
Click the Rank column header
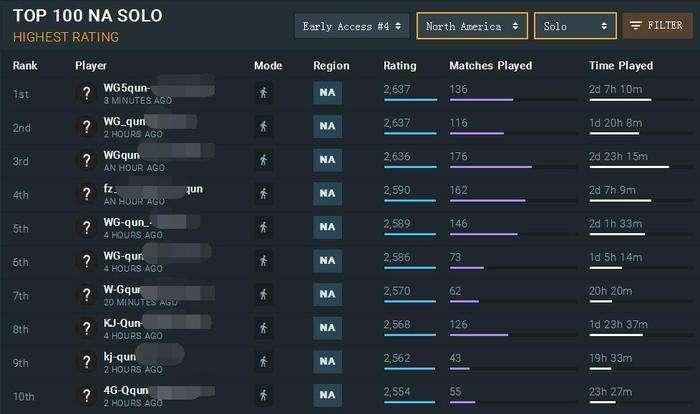24,66
